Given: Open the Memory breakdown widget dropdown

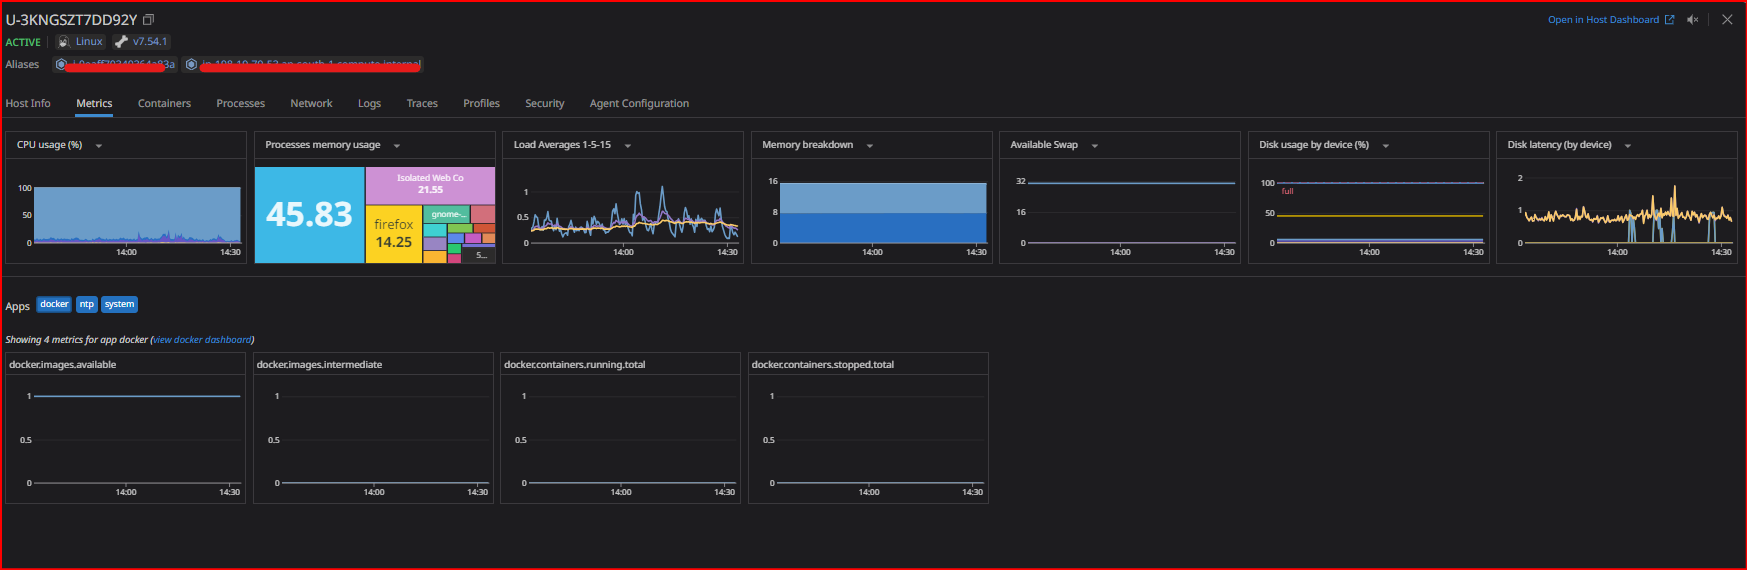Looking at the screenshot, I should click(870, 146).
